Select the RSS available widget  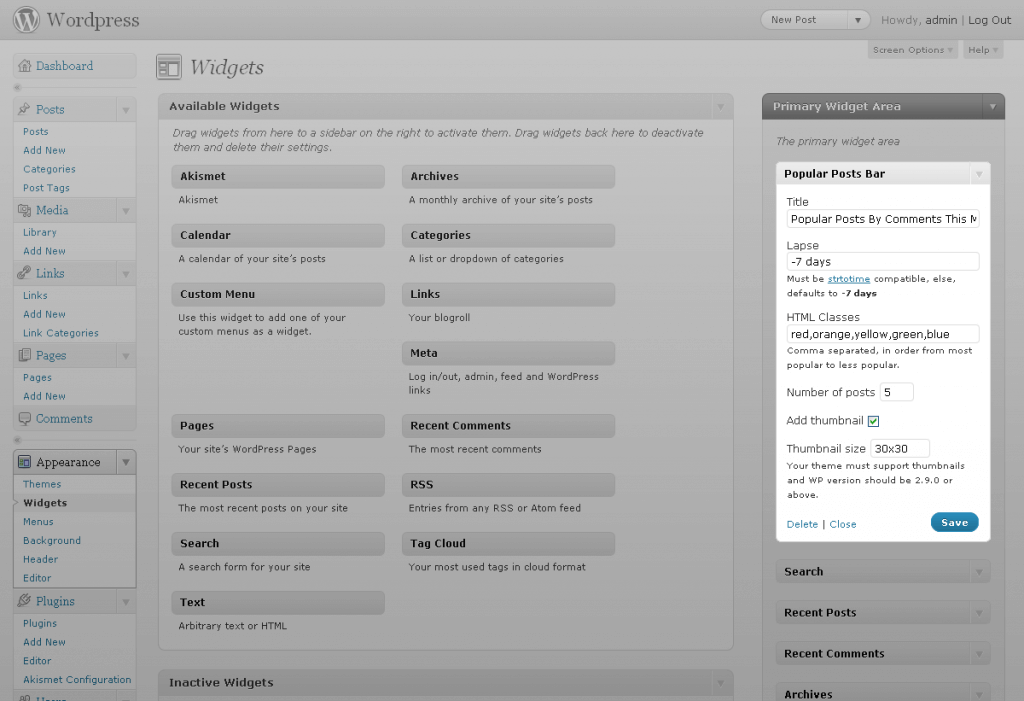508,485
